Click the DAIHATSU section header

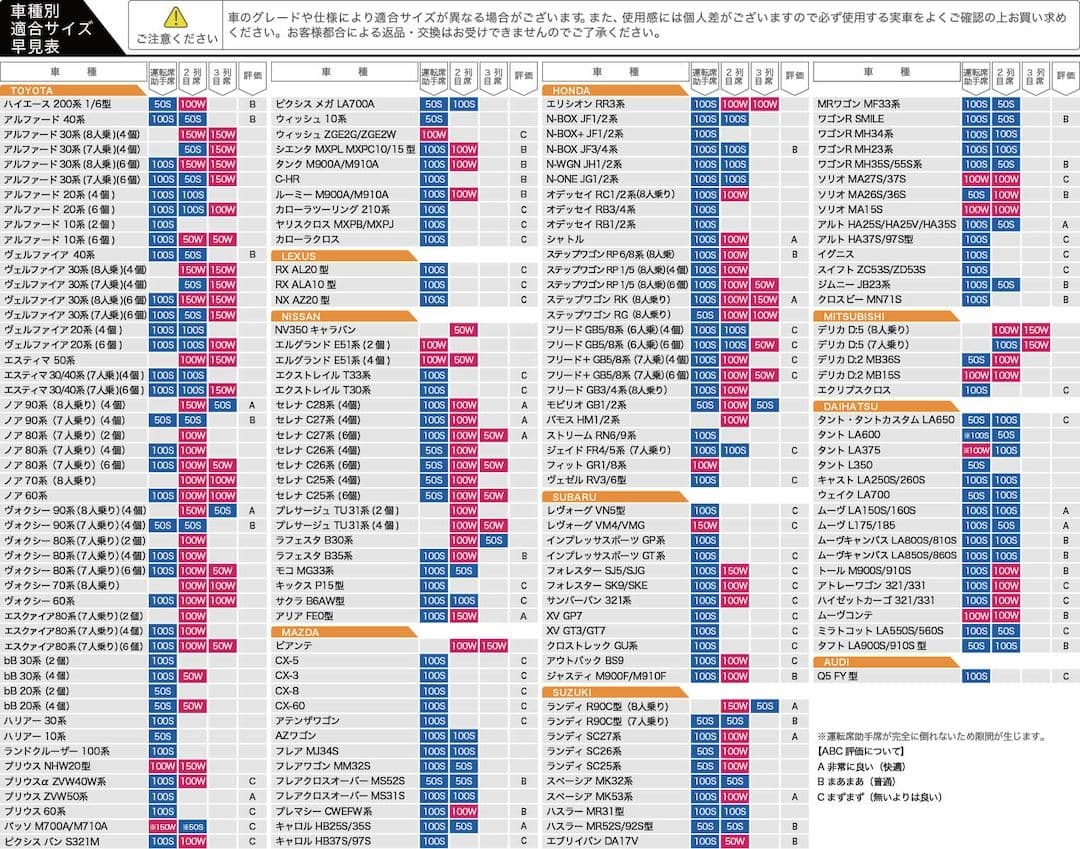coord(850,406)
